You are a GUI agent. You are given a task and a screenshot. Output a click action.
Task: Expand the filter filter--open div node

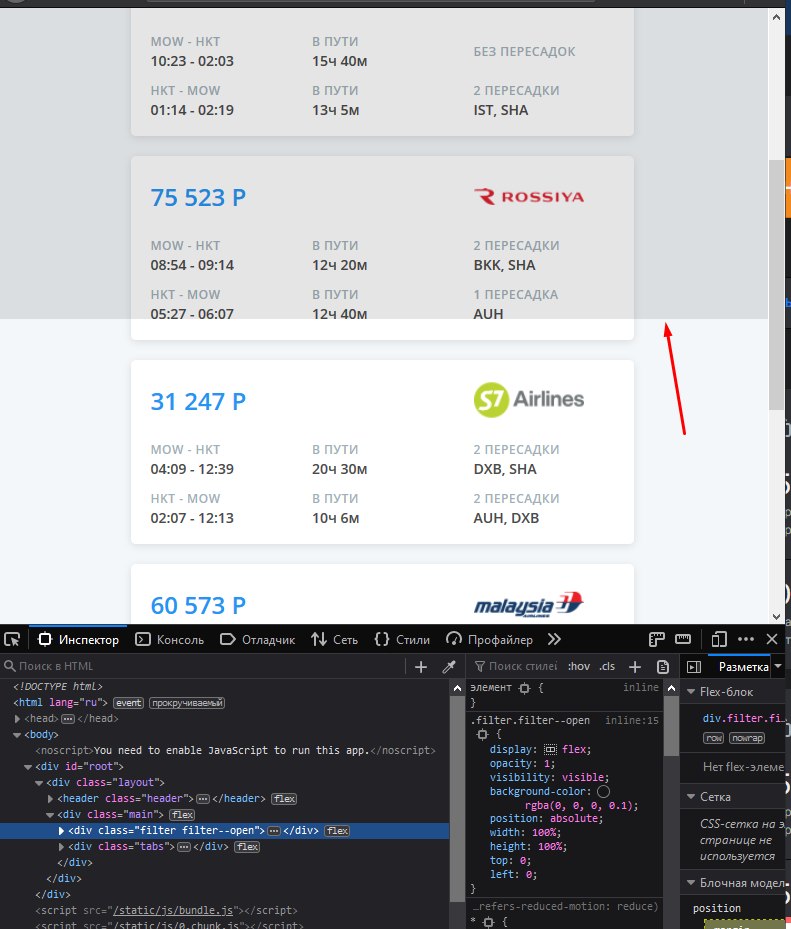[x=61, y=831]
